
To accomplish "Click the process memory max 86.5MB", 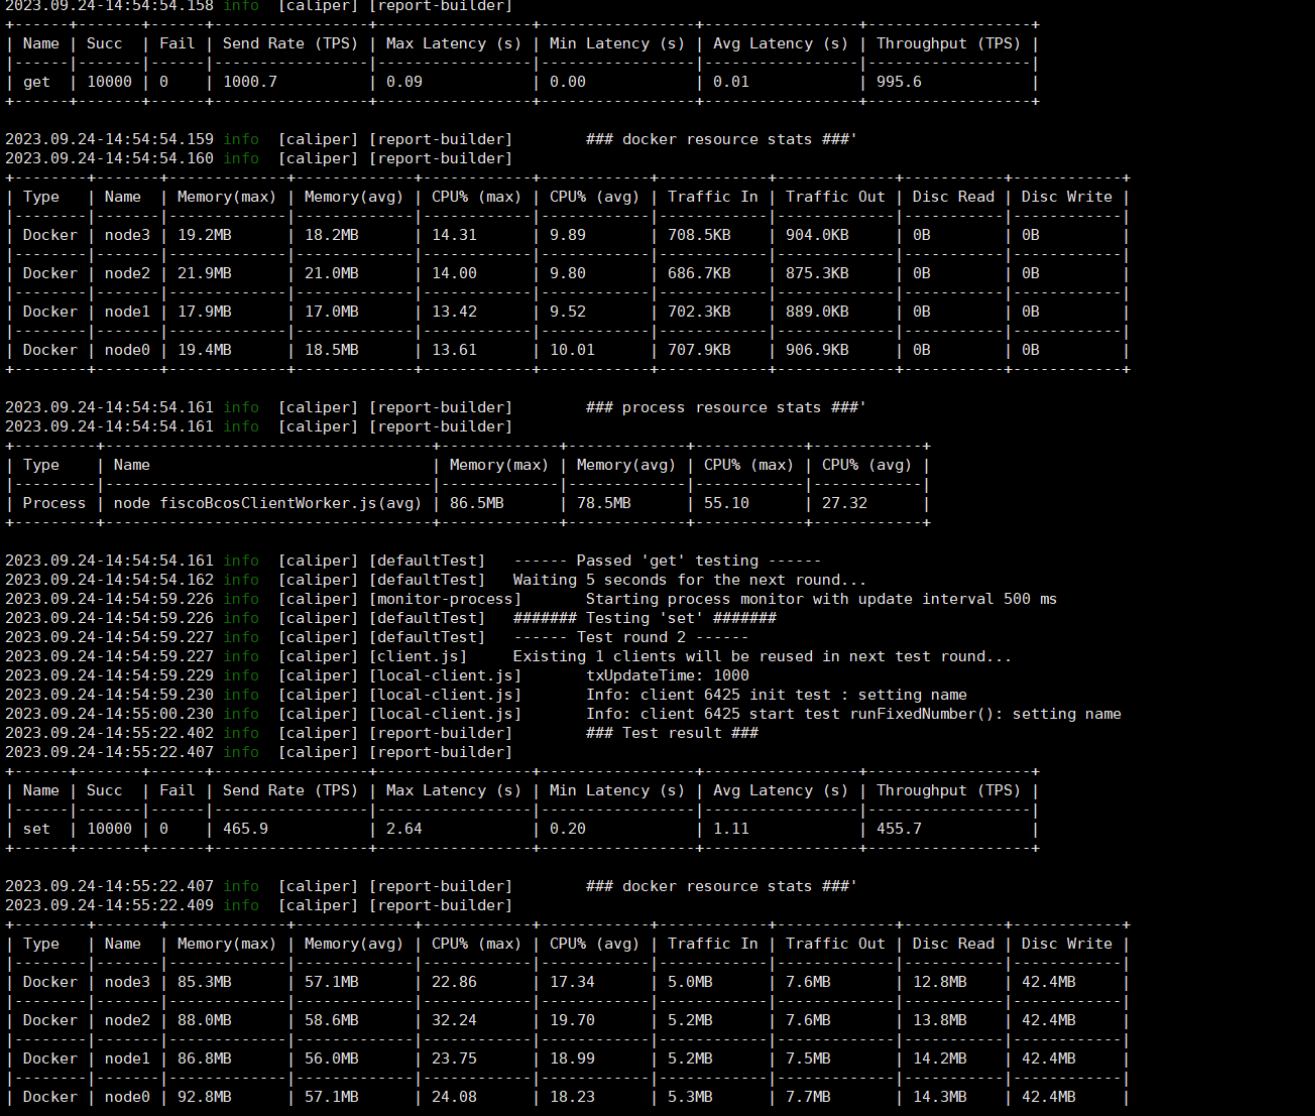I will click(477, 503).
